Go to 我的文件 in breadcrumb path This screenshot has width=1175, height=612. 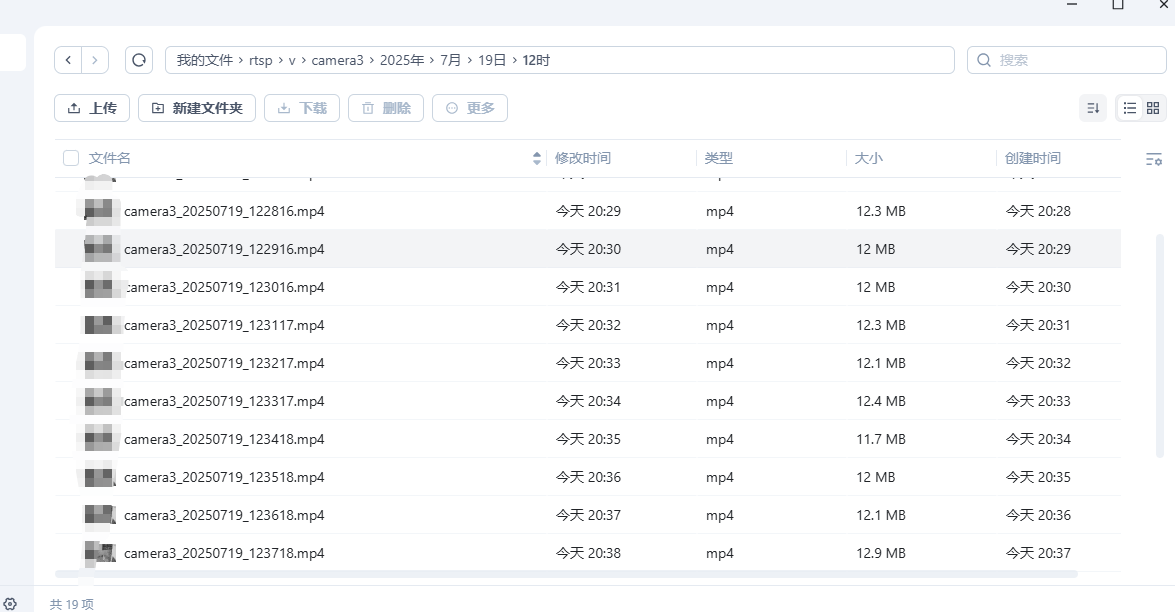pyautogui.click(x=205, y=60)
